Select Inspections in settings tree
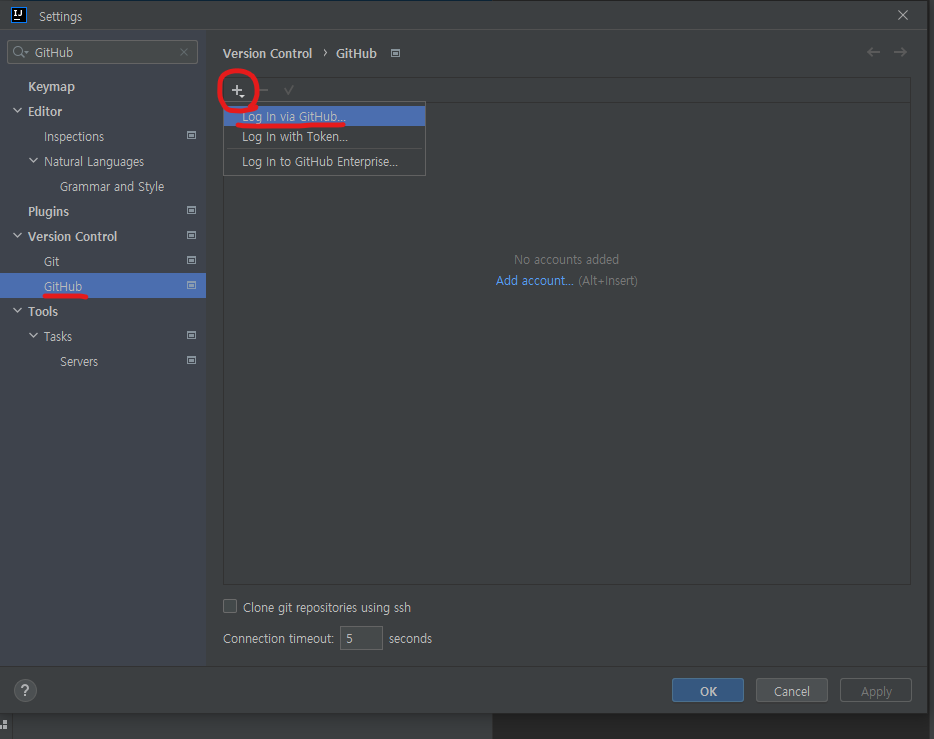This screenshot has height=739, width=934. [74, 137]
